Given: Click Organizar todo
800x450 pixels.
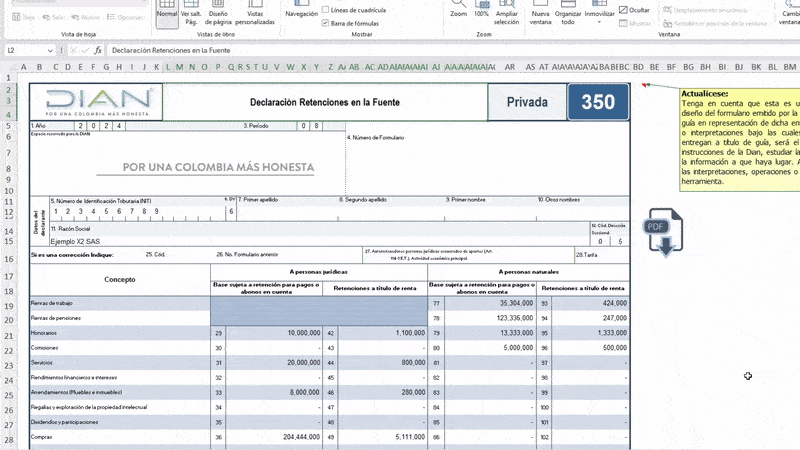Looking at the screenshot, I should point(568,15).
